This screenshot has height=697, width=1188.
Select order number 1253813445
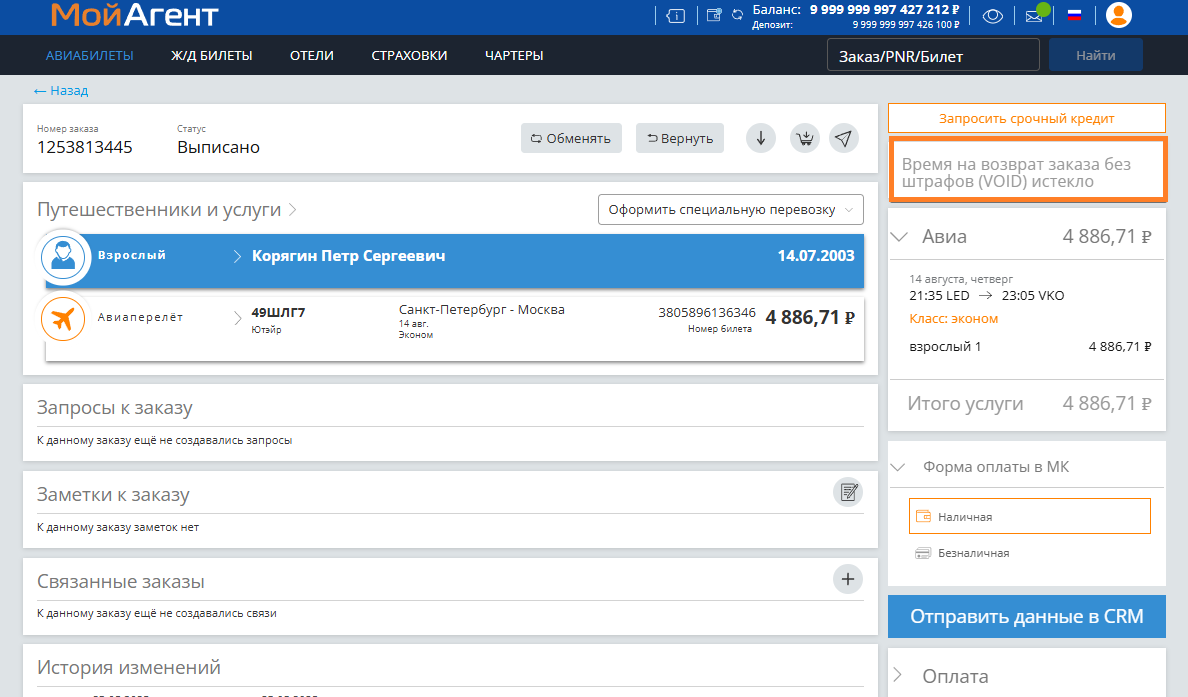click(x=85, y=147)
